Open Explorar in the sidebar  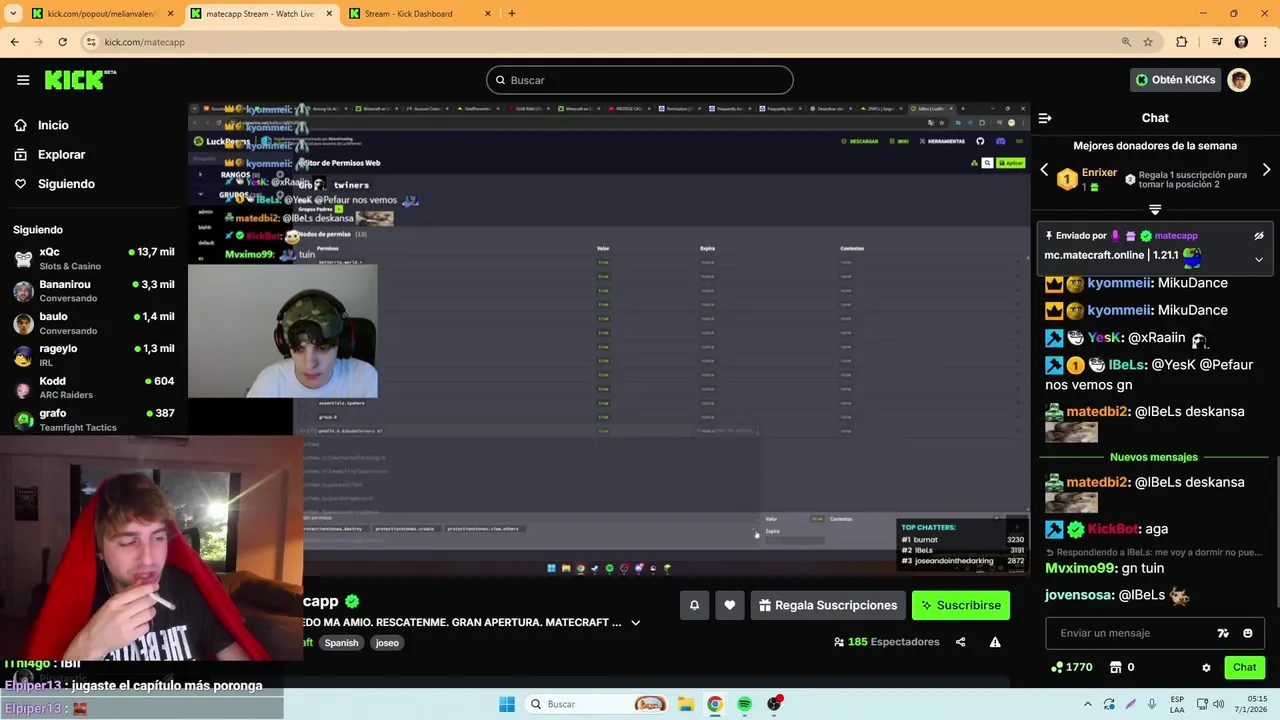(x=61, y=154)
